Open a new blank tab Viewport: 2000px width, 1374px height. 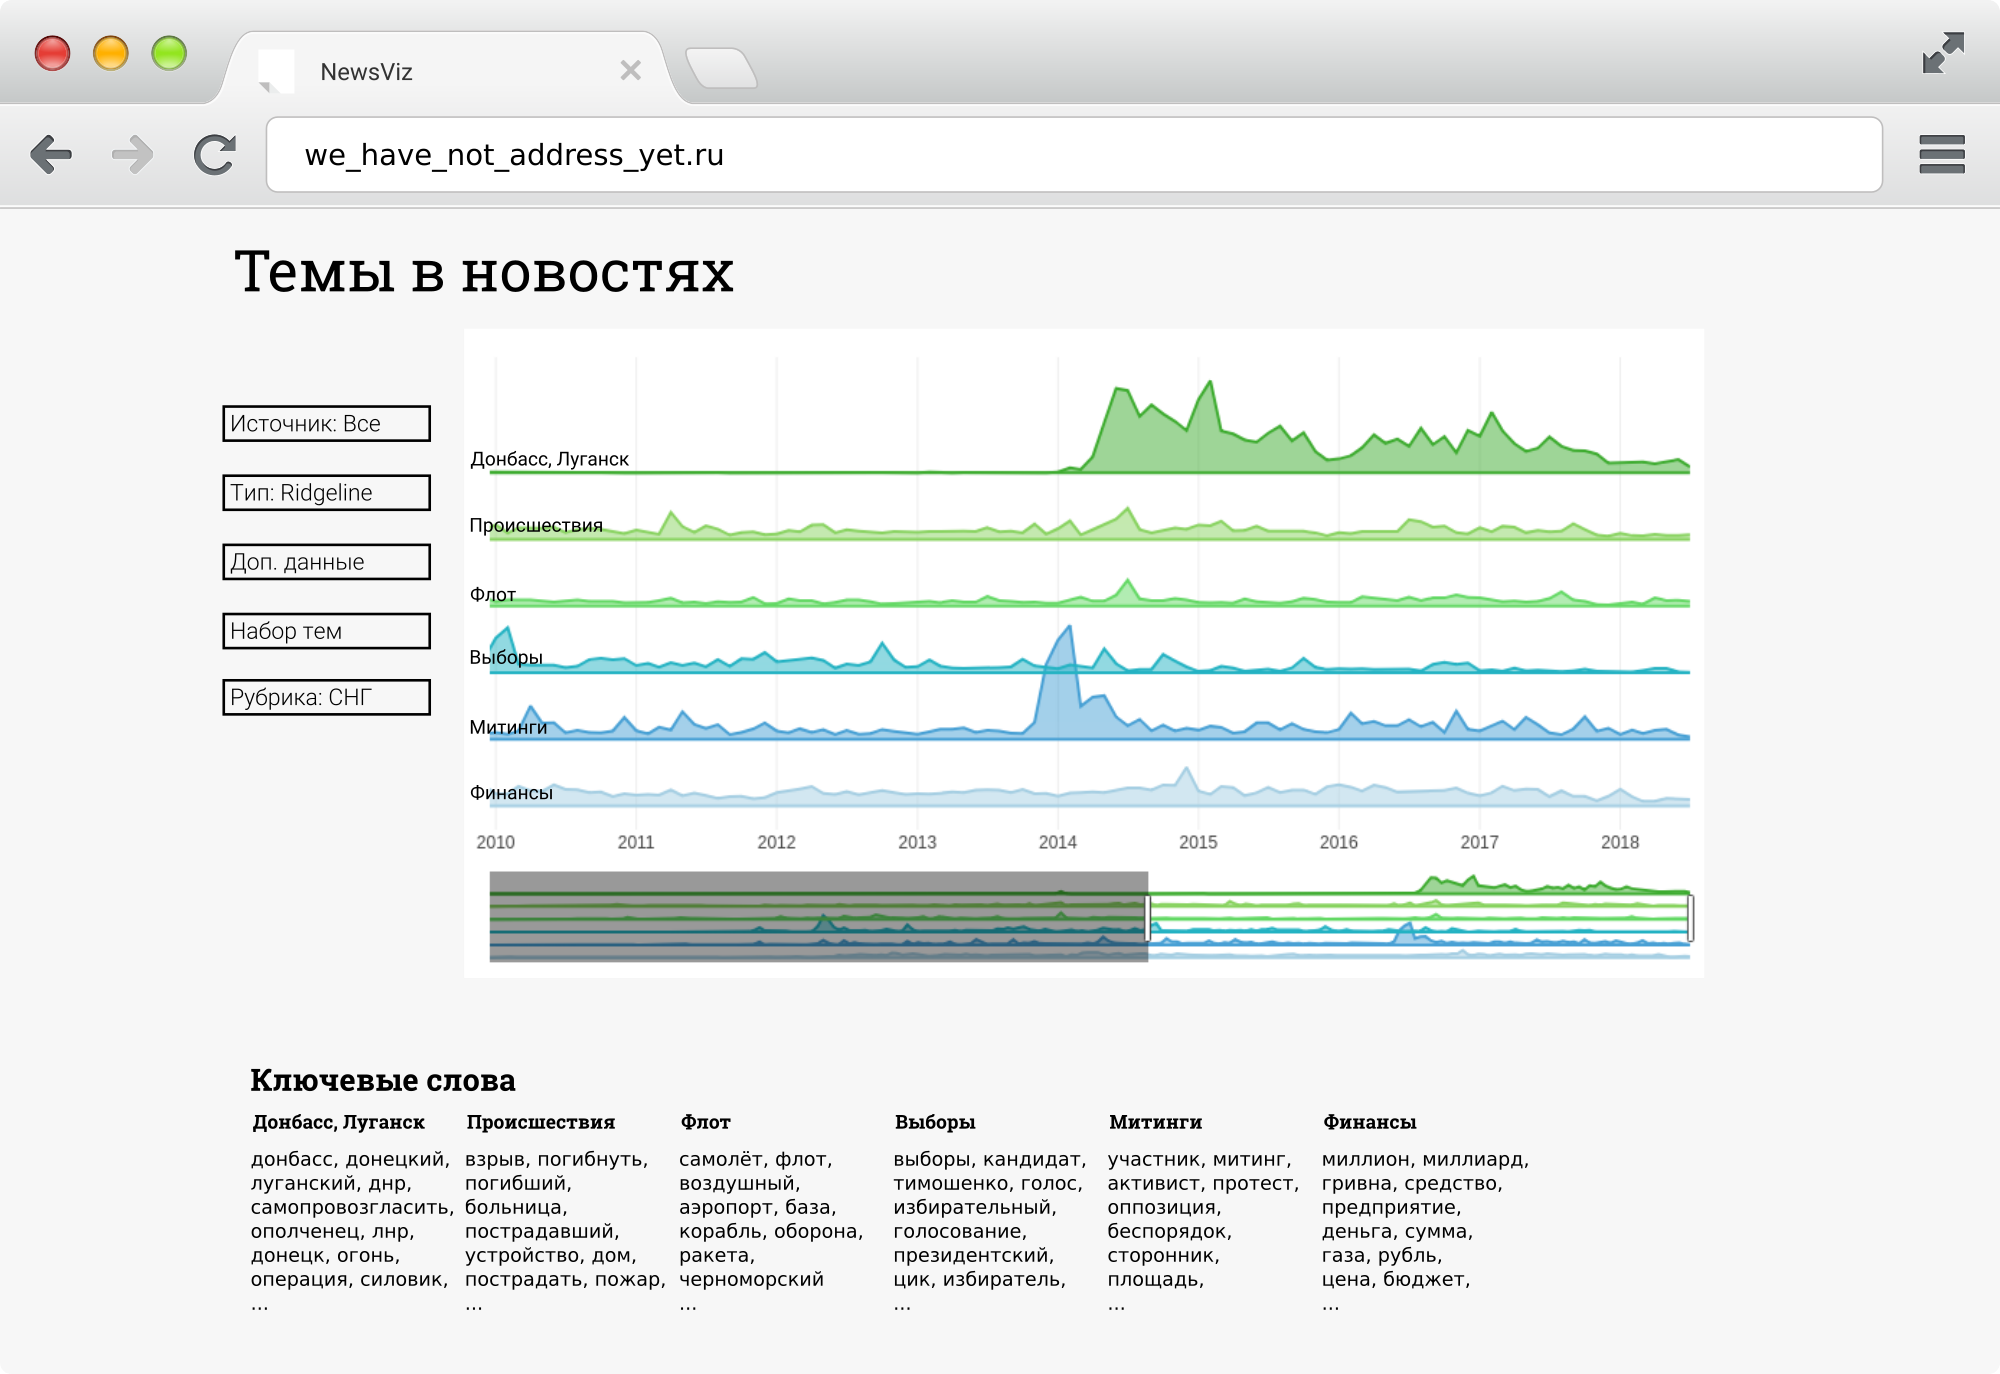[x=721, y=70]
